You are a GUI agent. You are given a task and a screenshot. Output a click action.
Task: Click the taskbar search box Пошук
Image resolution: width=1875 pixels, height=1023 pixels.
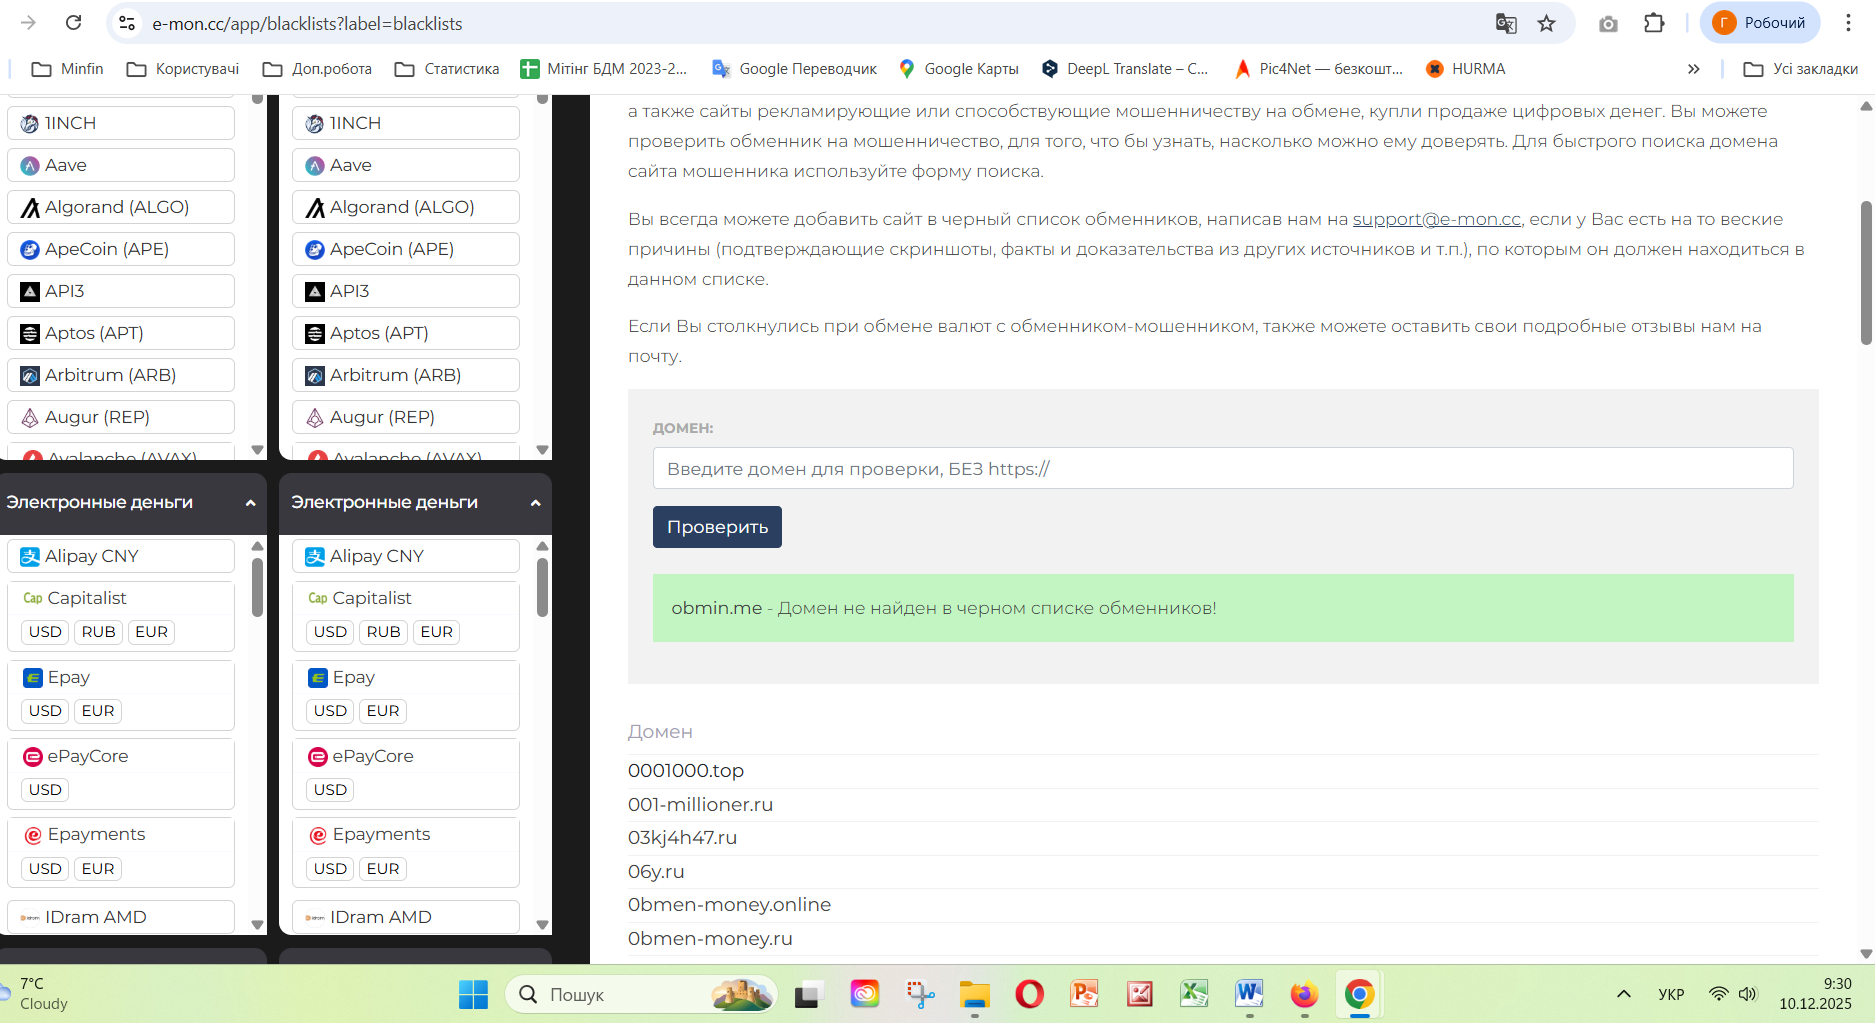642,994
